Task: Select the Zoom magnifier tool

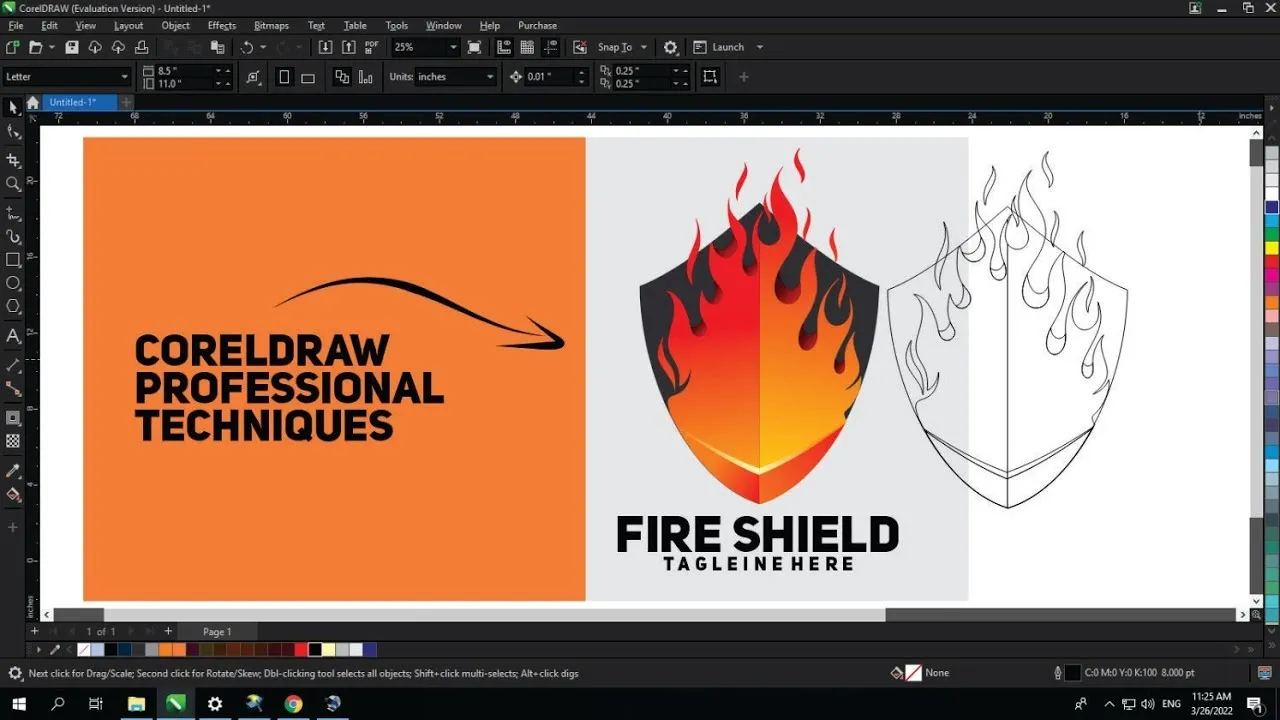Action: tap(13, 184)
